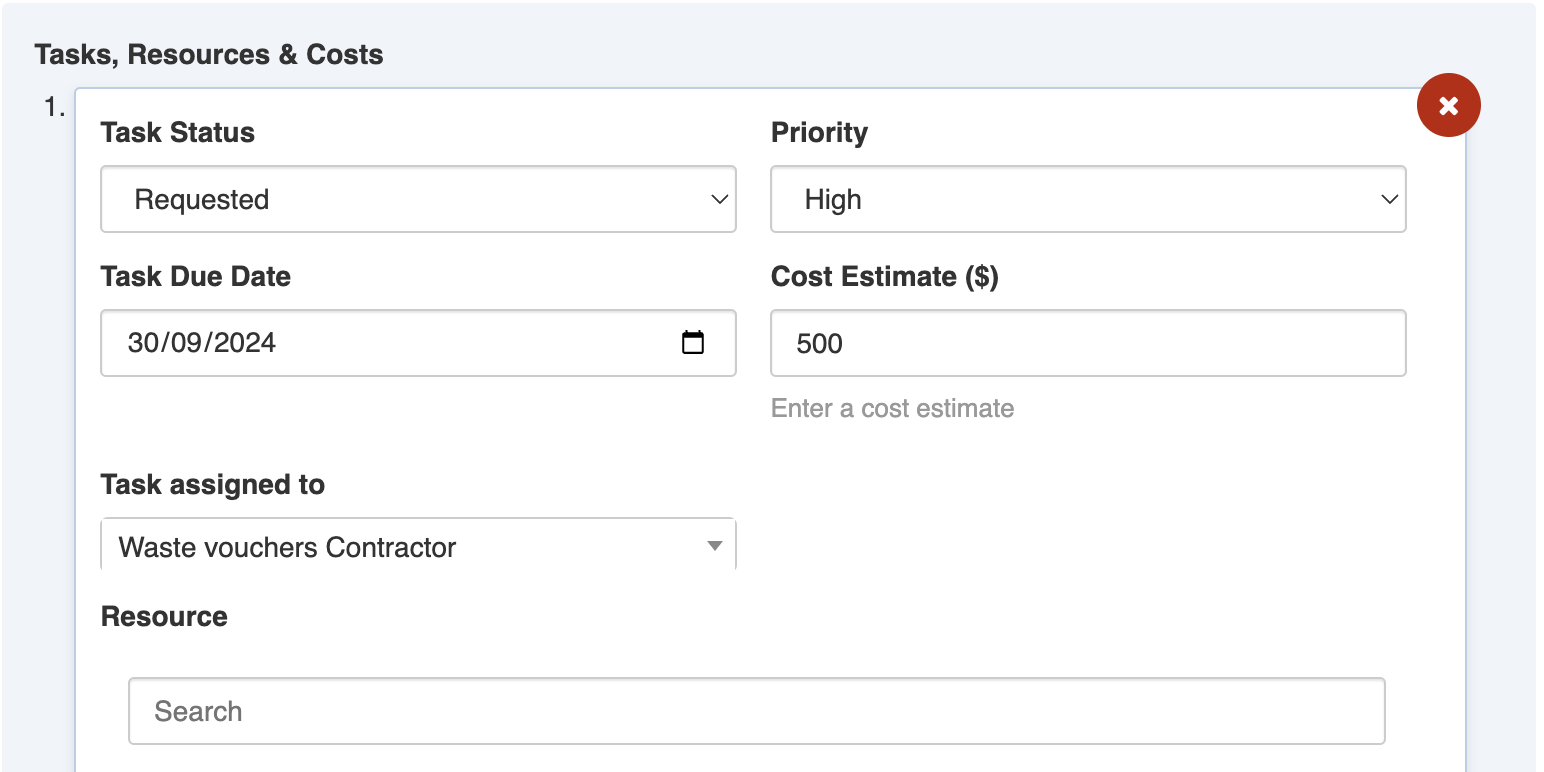Image resolution: width=1544 pixels, height=772 pixels.
Task: Open the Task assigned to dropdown arrow
Action: point(714,546)
